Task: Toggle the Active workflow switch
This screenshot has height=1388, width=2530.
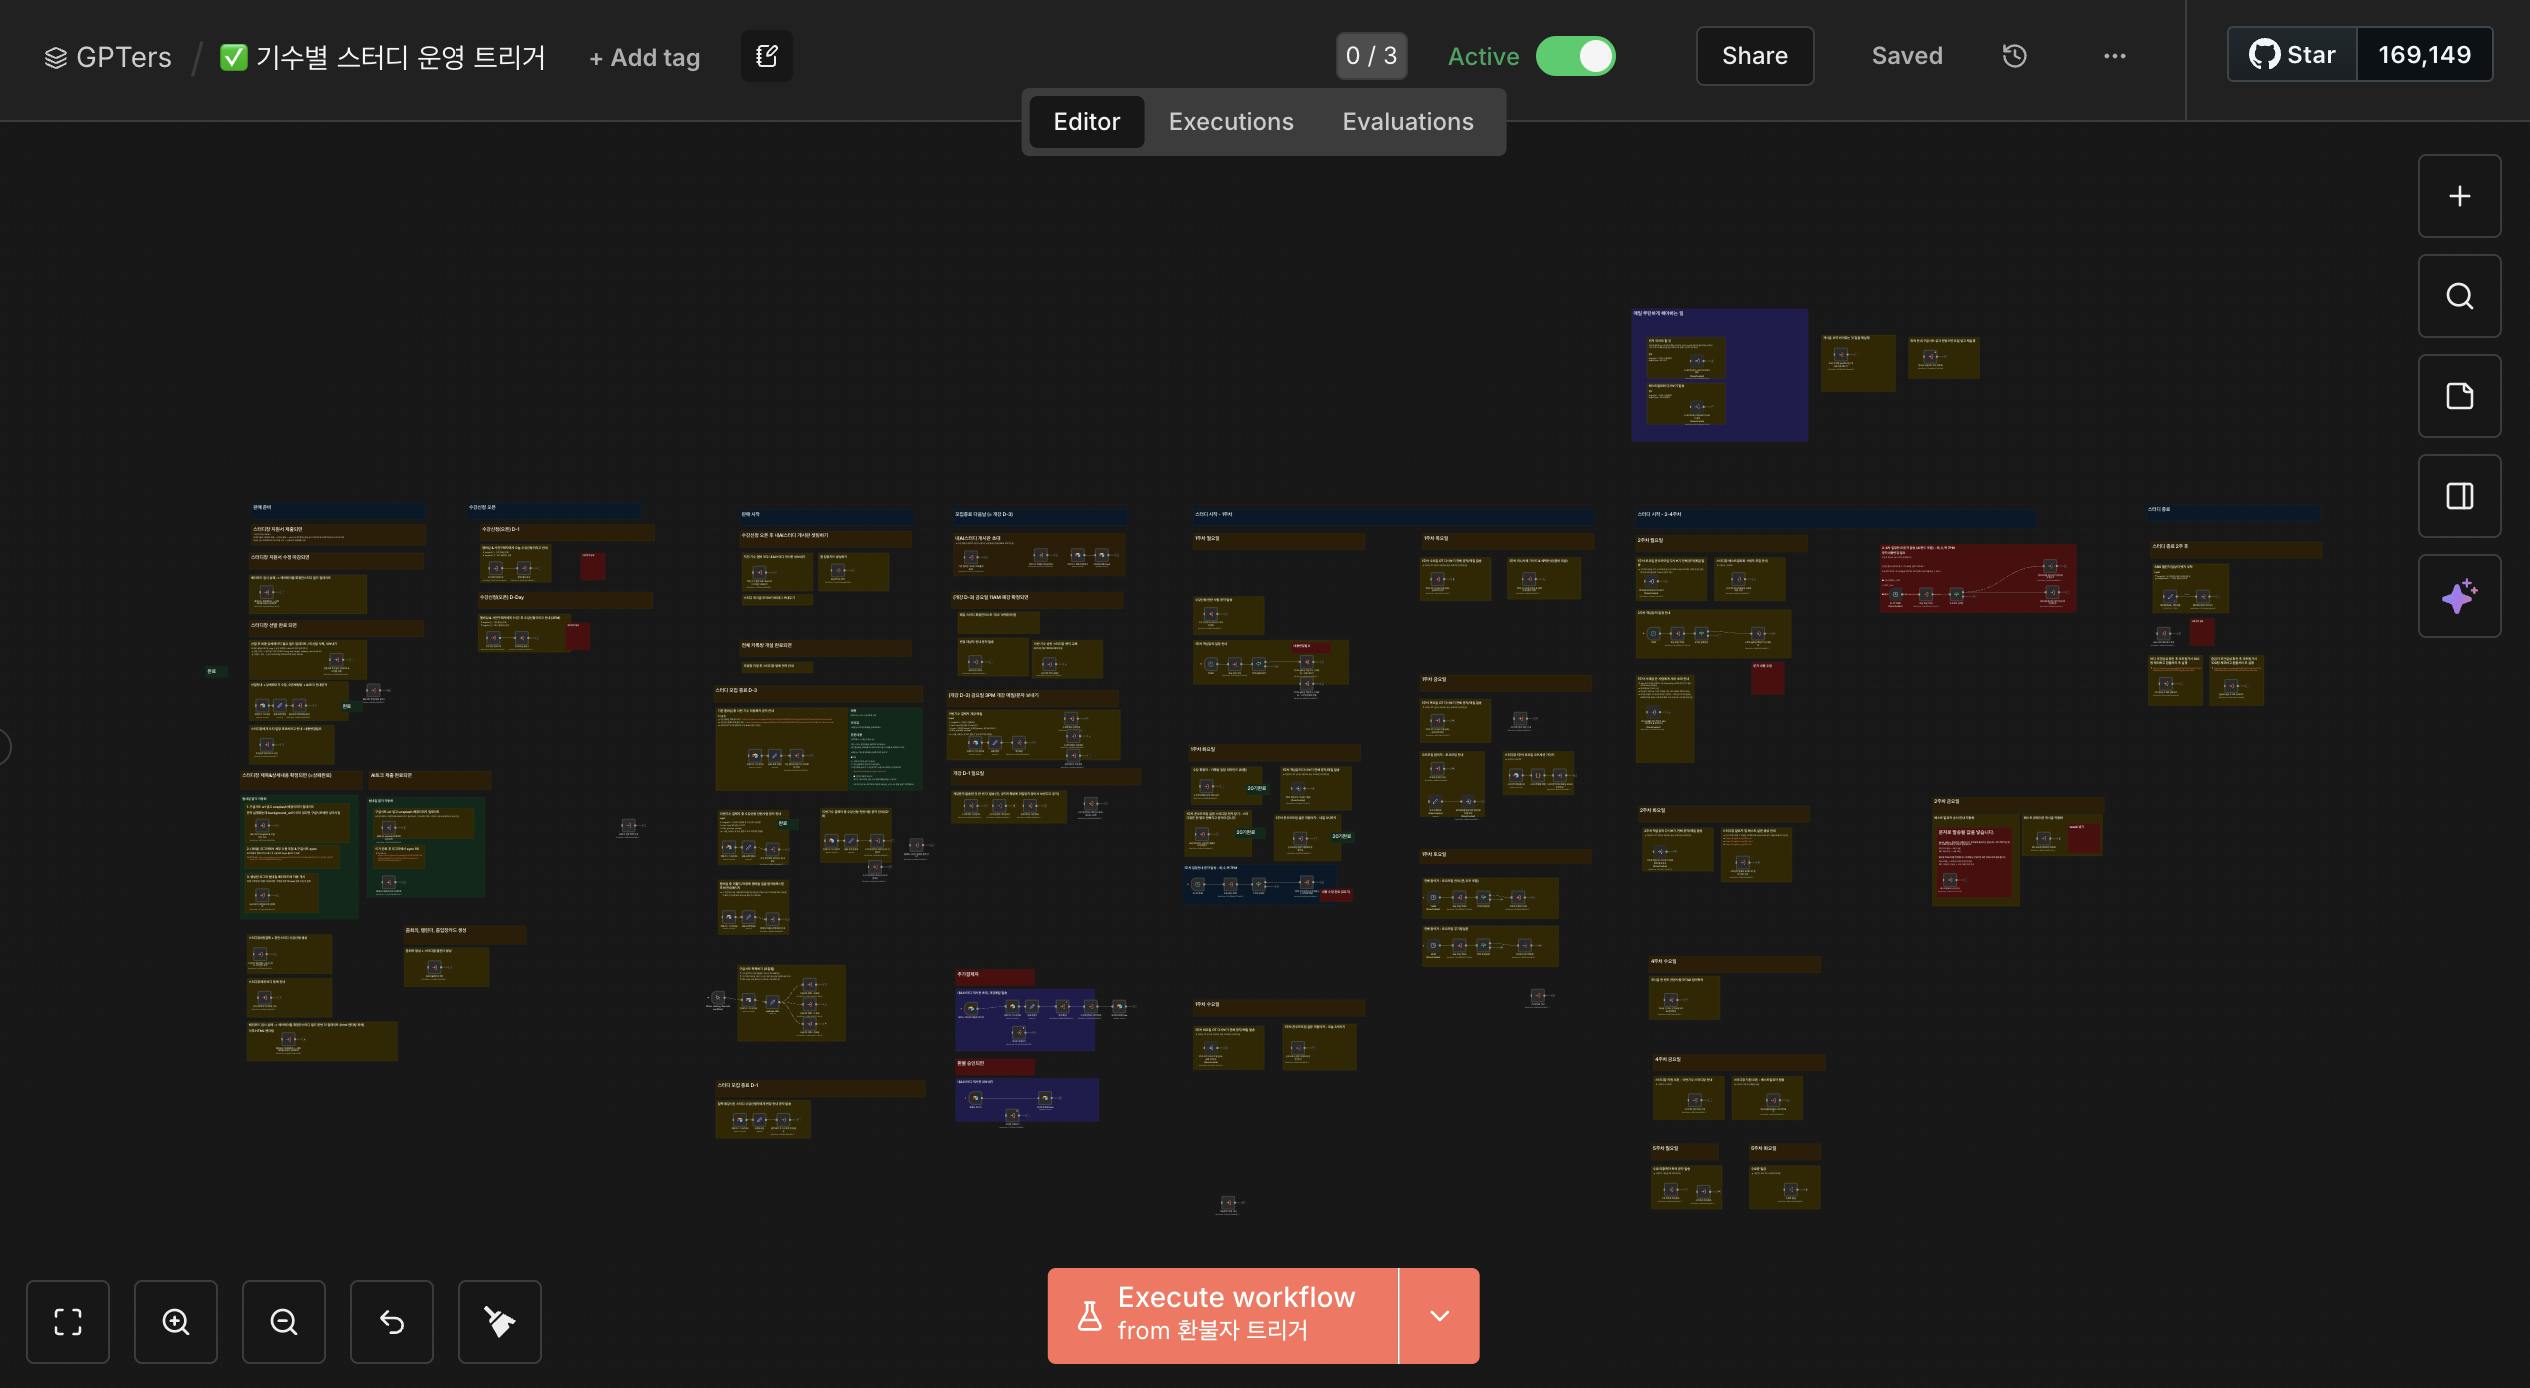Action: coord(1576,56)
